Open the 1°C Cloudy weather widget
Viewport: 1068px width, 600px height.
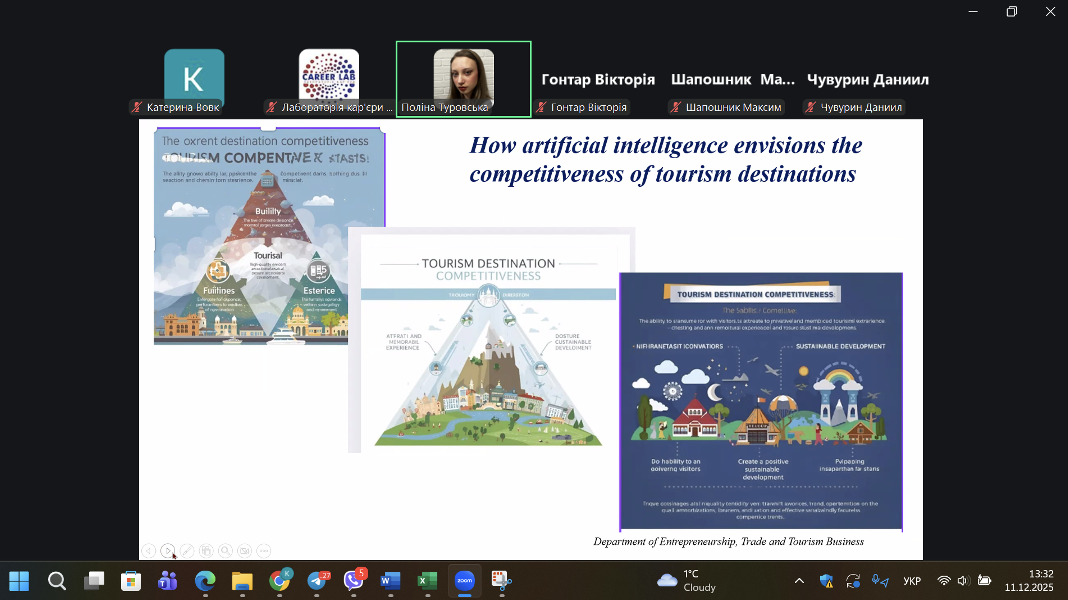[687, 580]
